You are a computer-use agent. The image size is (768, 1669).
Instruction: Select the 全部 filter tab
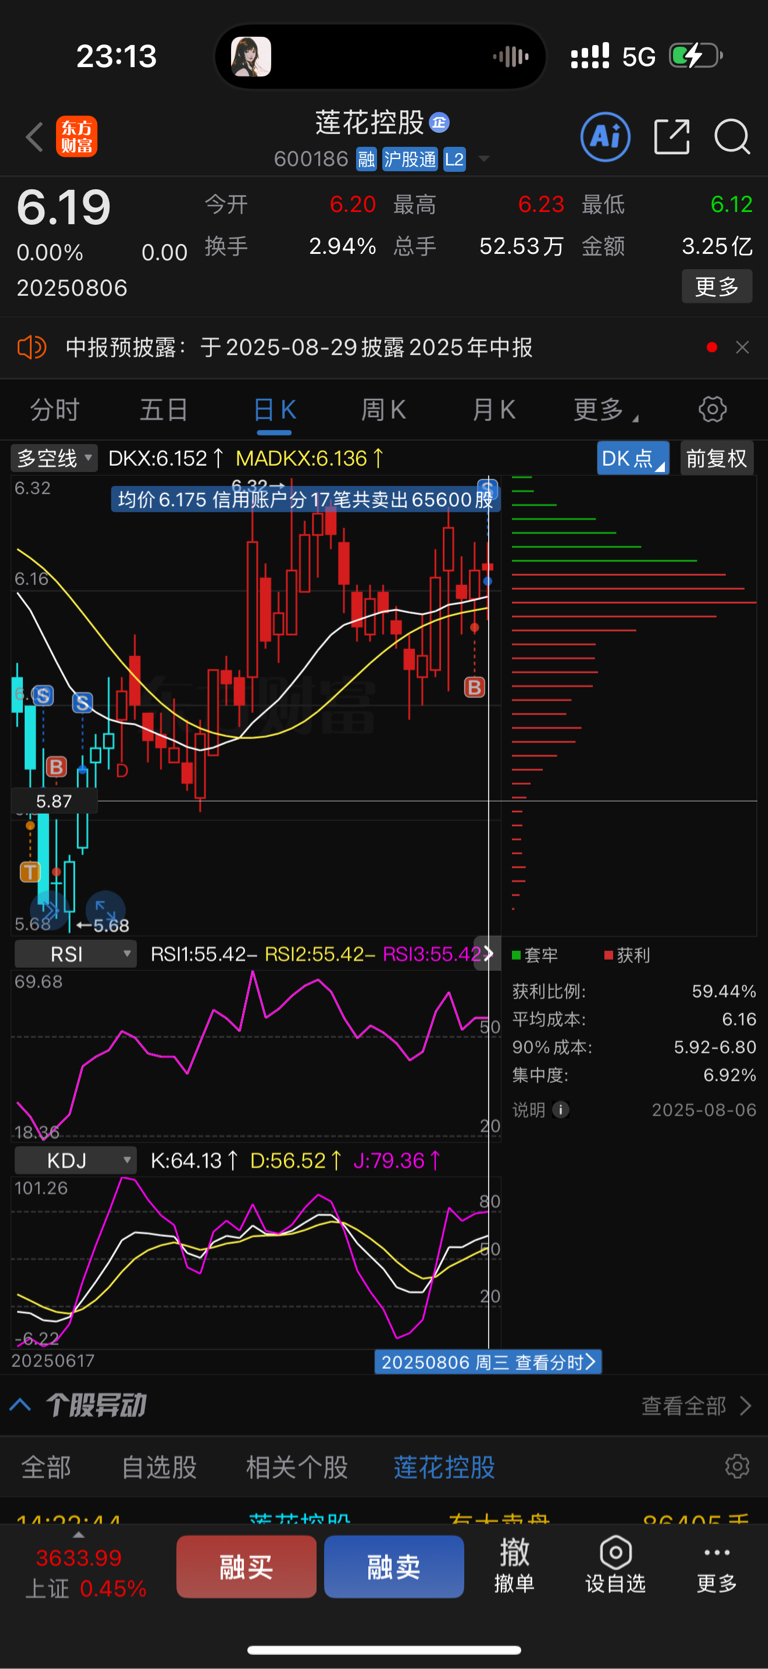coord(46,1467)
